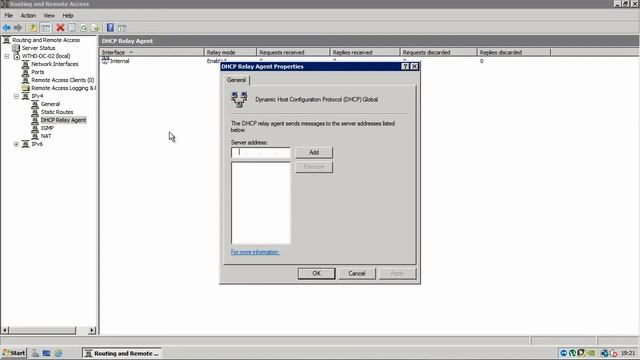Sort by Replies received column header
Screen dimensions: 640x360
[365, 52]
